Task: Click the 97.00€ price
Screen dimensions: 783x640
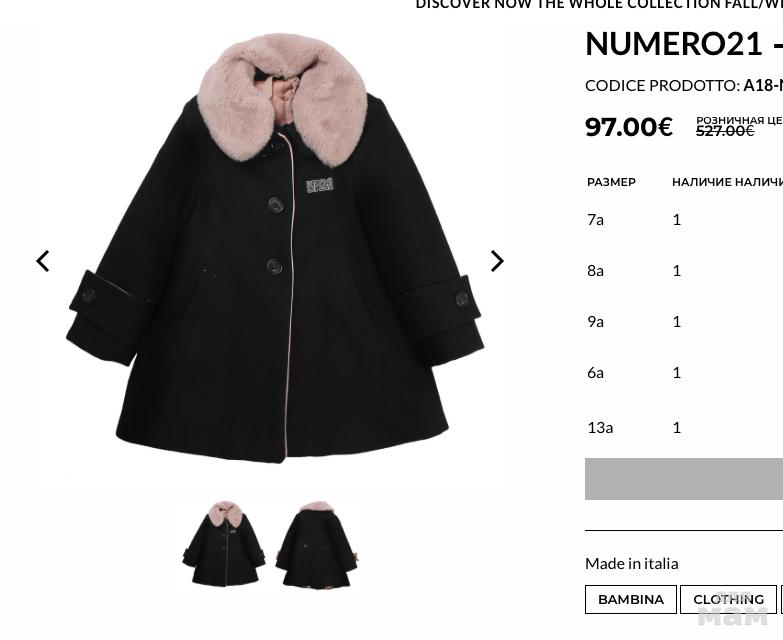Action: 629,127
